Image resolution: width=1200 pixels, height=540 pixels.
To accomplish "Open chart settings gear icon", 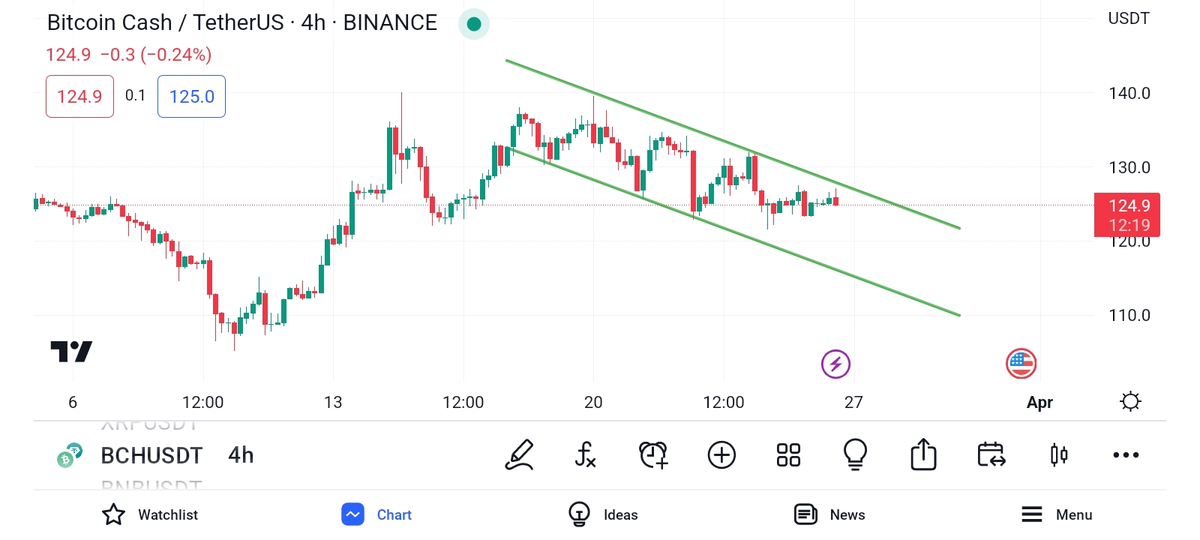I will (x=1130, y=402).
